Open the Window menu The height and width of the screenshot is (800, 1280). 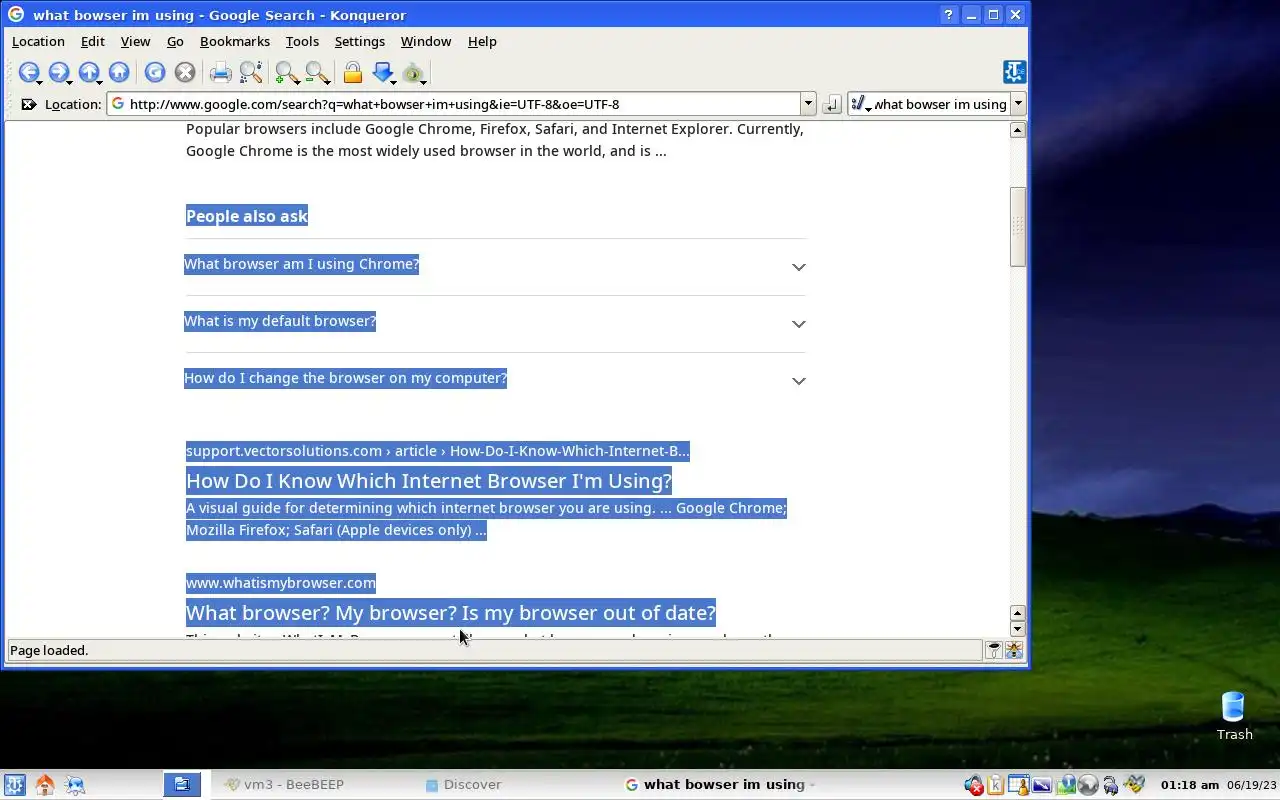426,41
